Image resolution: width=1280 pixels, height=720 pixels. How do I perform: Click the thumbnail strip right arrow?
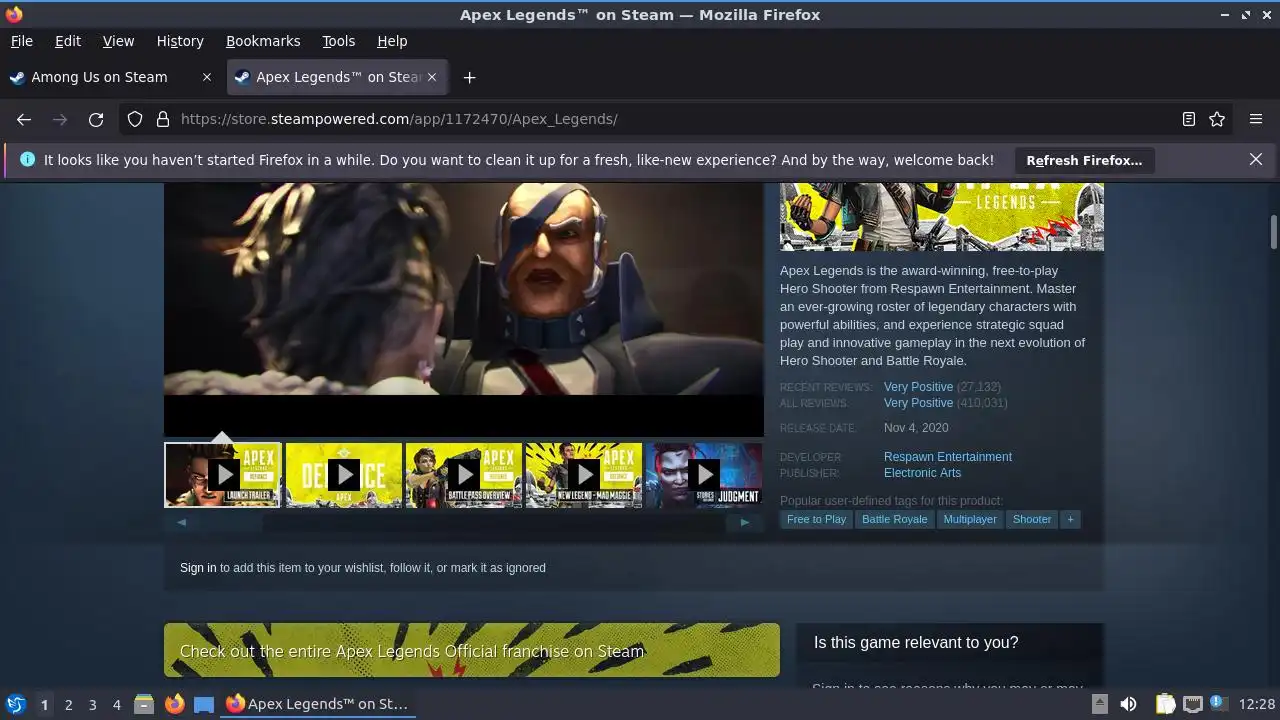(745, 522)
